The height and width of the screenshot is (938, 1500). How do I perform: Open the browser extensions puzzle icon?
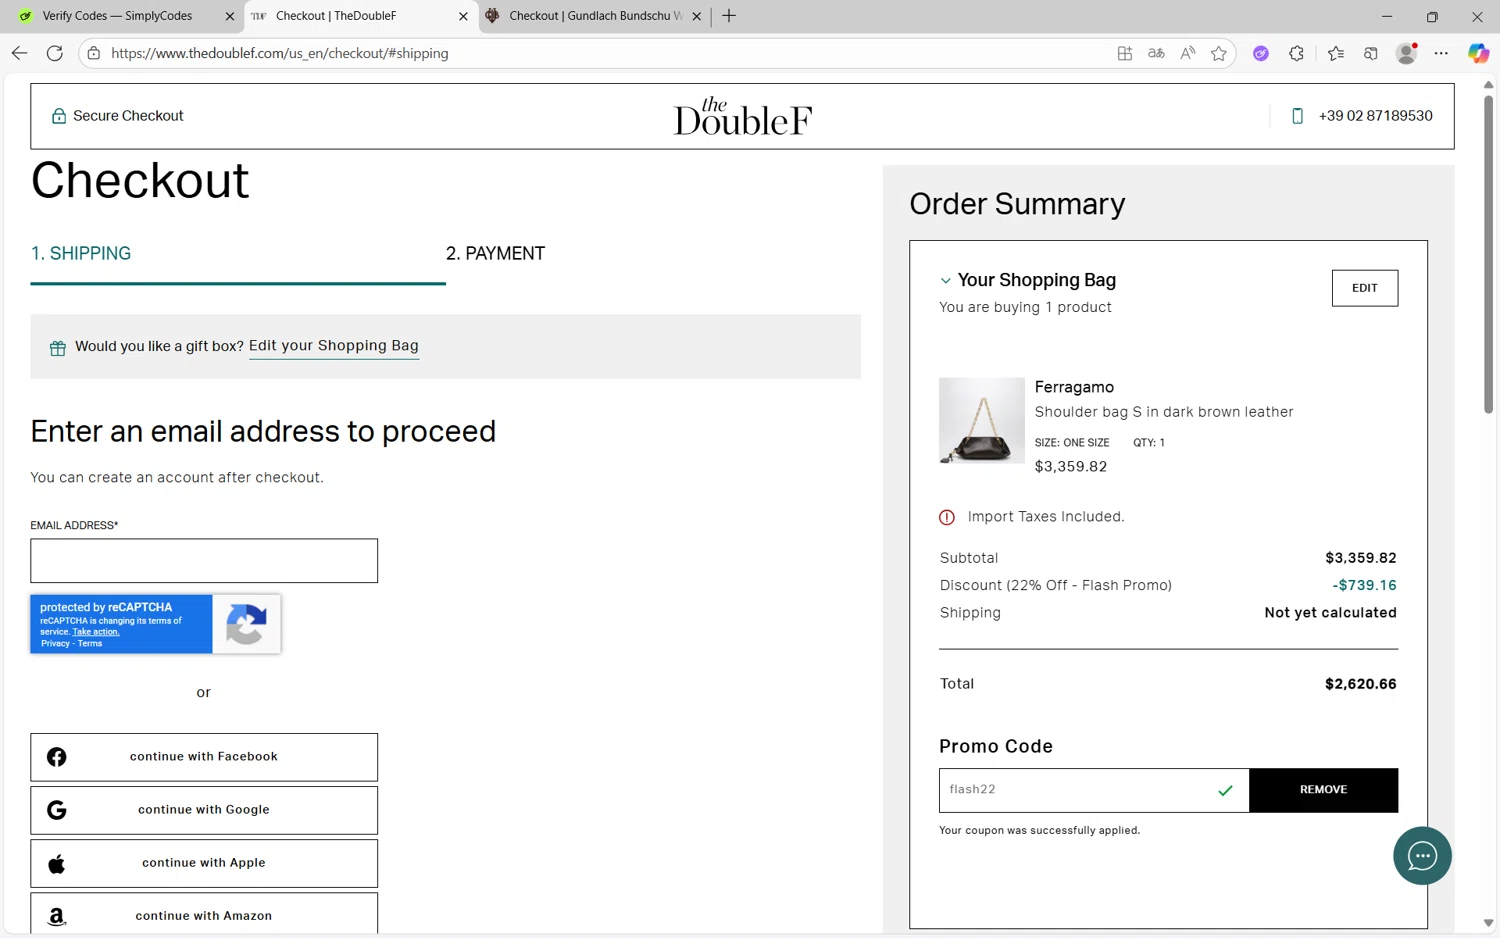[1297, 53]
